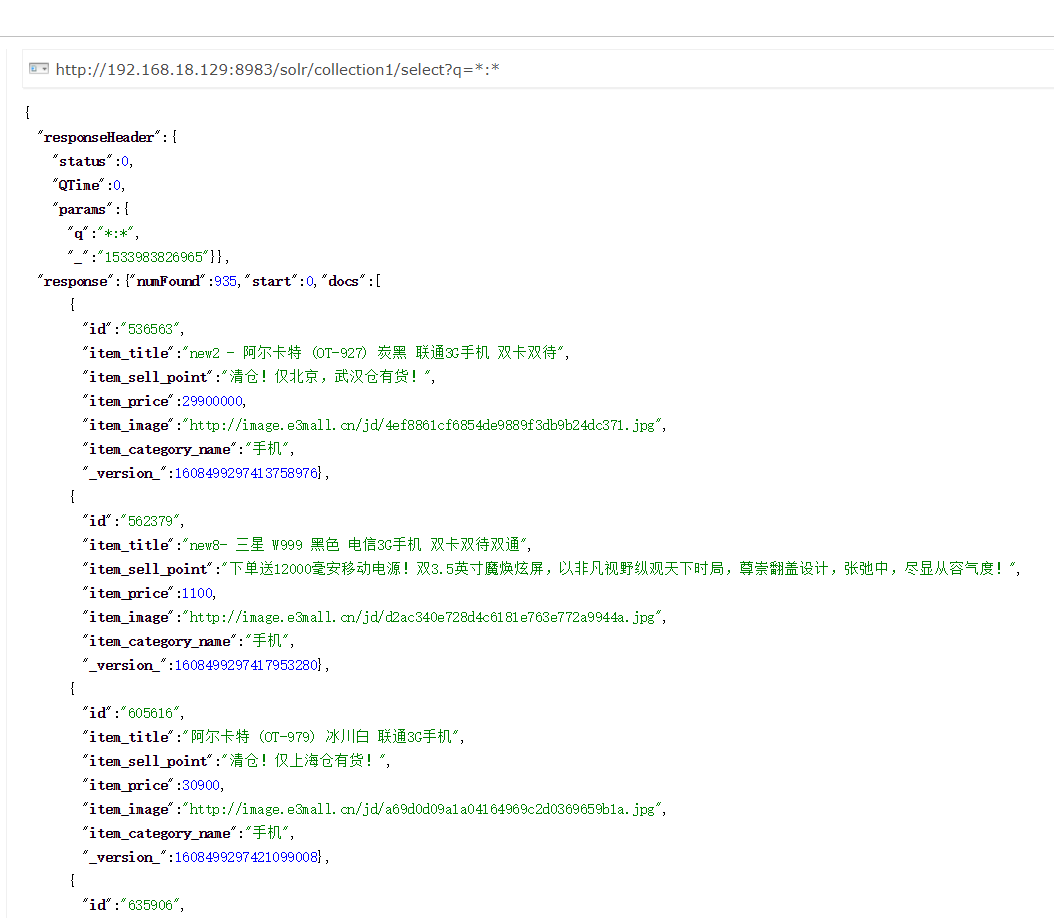Click the image URL ending in 369659b1a.jpg
This screenshot has height=918, width=1054.
[x=421, y=809]
